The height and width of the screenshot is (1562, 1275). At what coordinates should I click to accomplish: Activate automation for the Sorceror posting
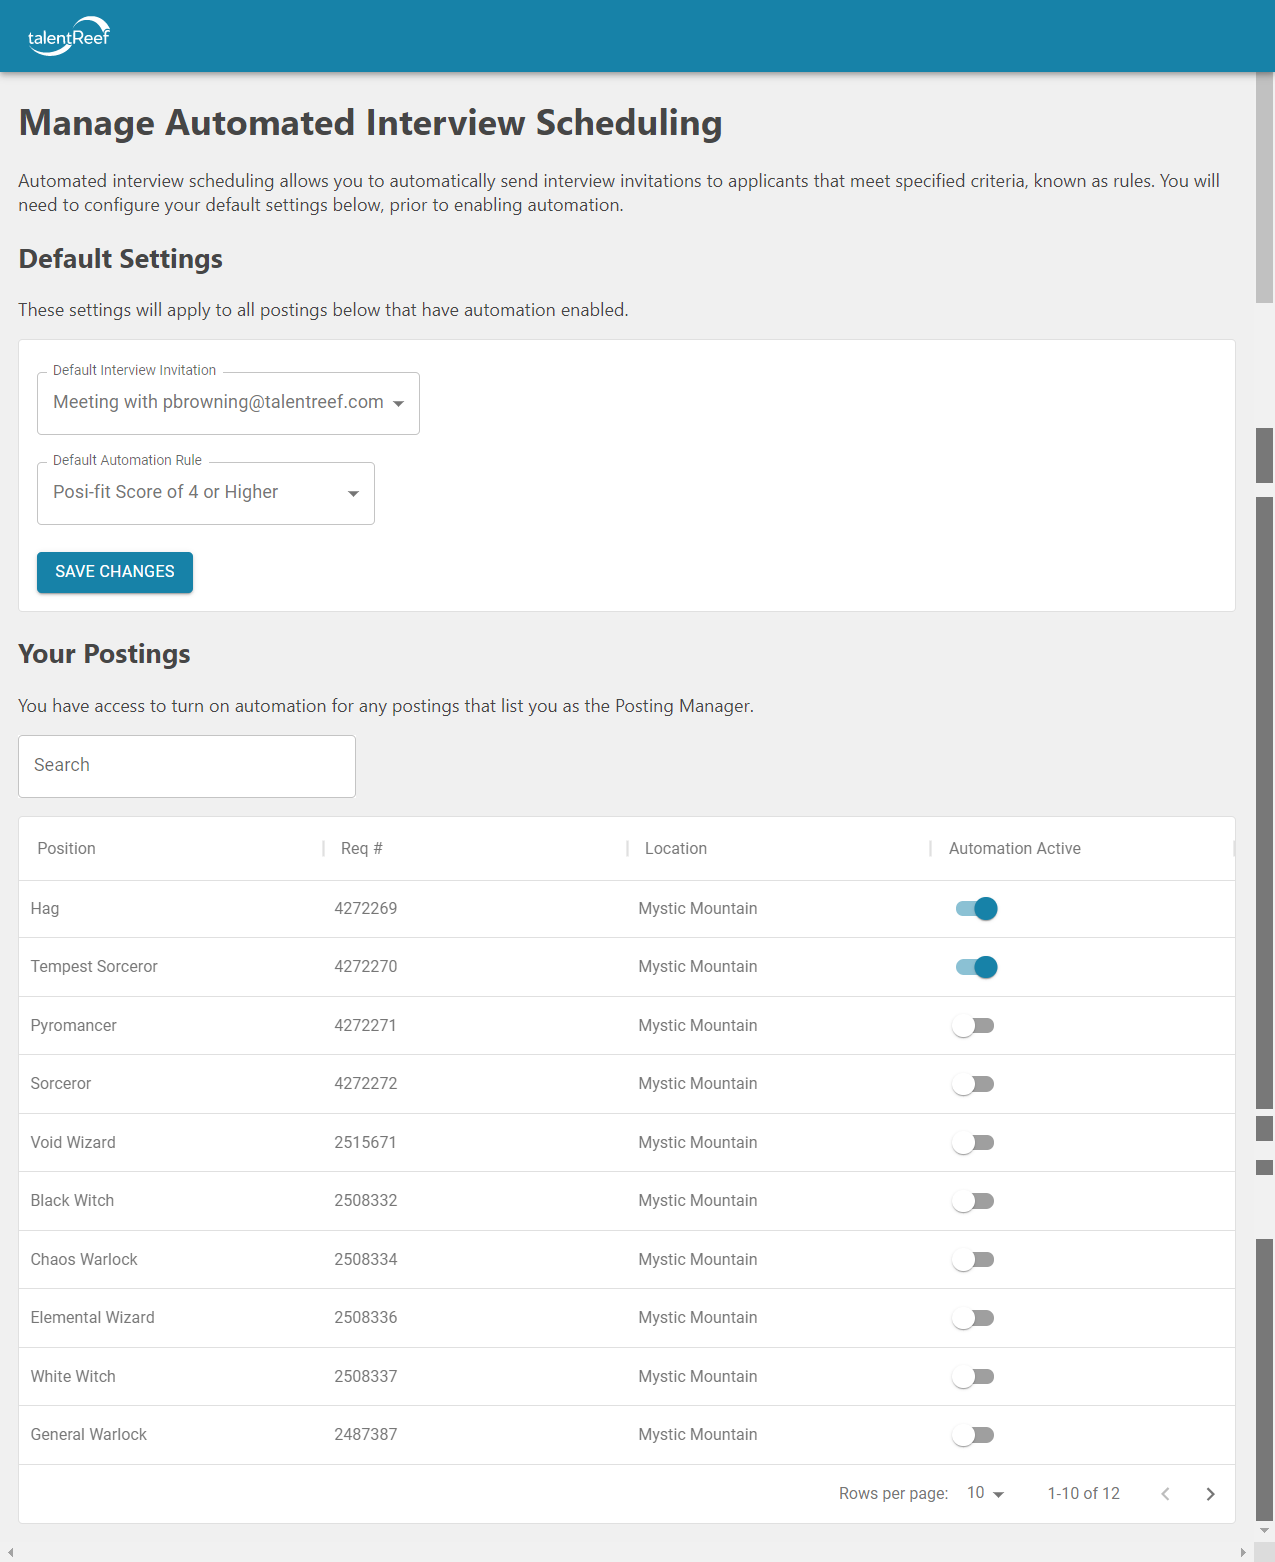tap(972, 1083)
